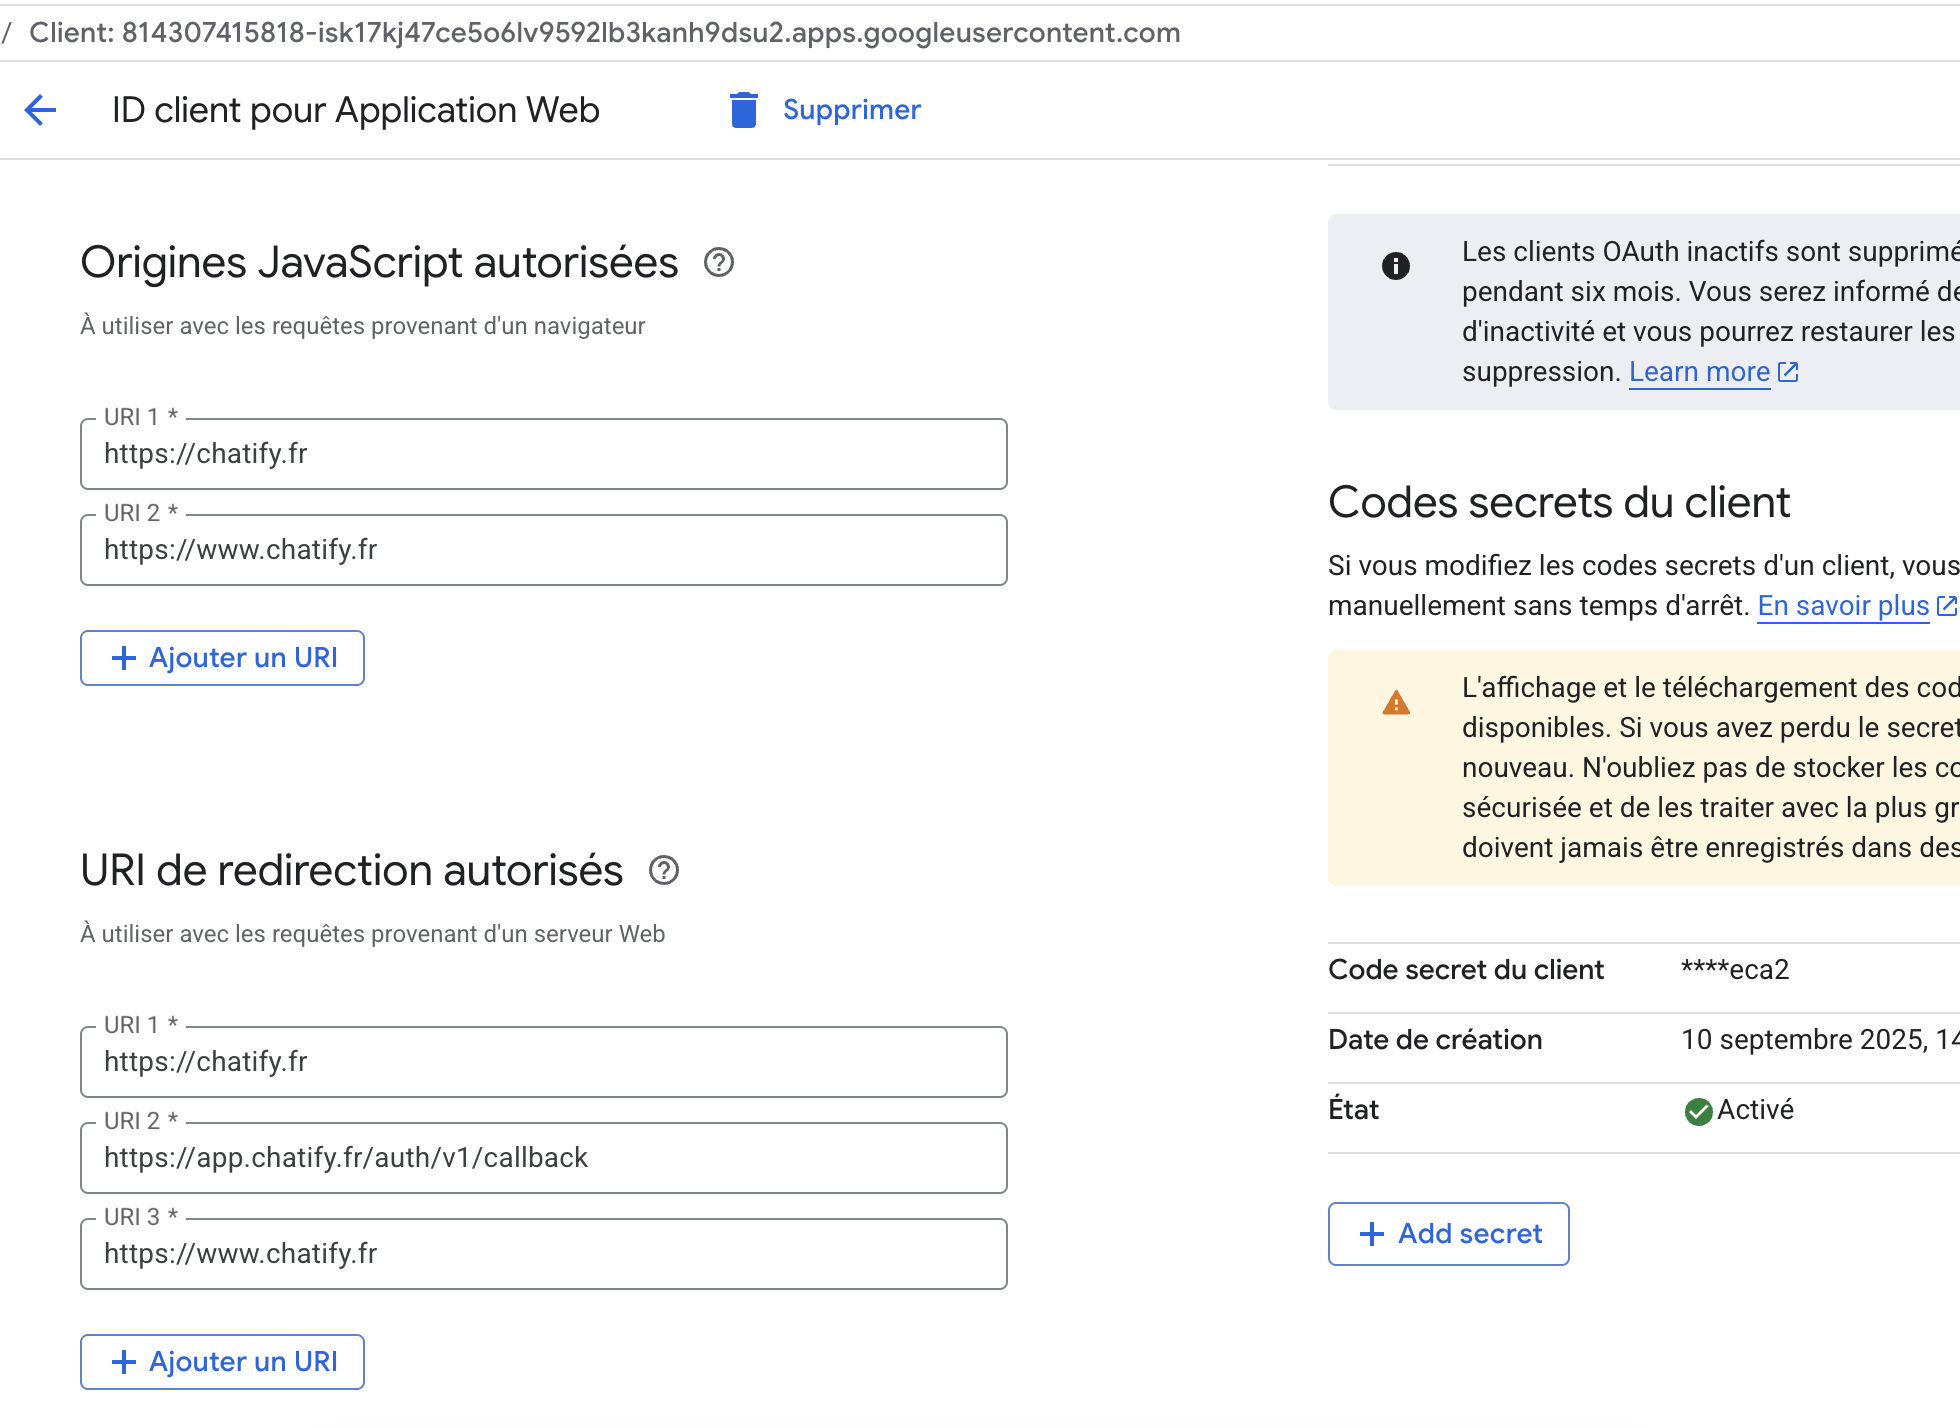This screenshot has height=1428, width=1960.
Task: Open help for Origines JavaScript autorisées
Action: [719, 263]
